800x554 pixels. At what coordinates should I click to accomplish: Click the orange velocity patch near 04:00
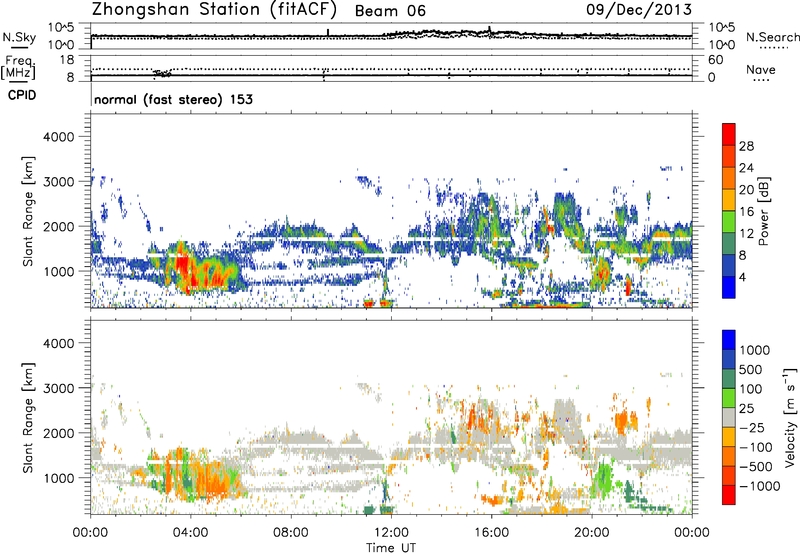coord(213,481)
